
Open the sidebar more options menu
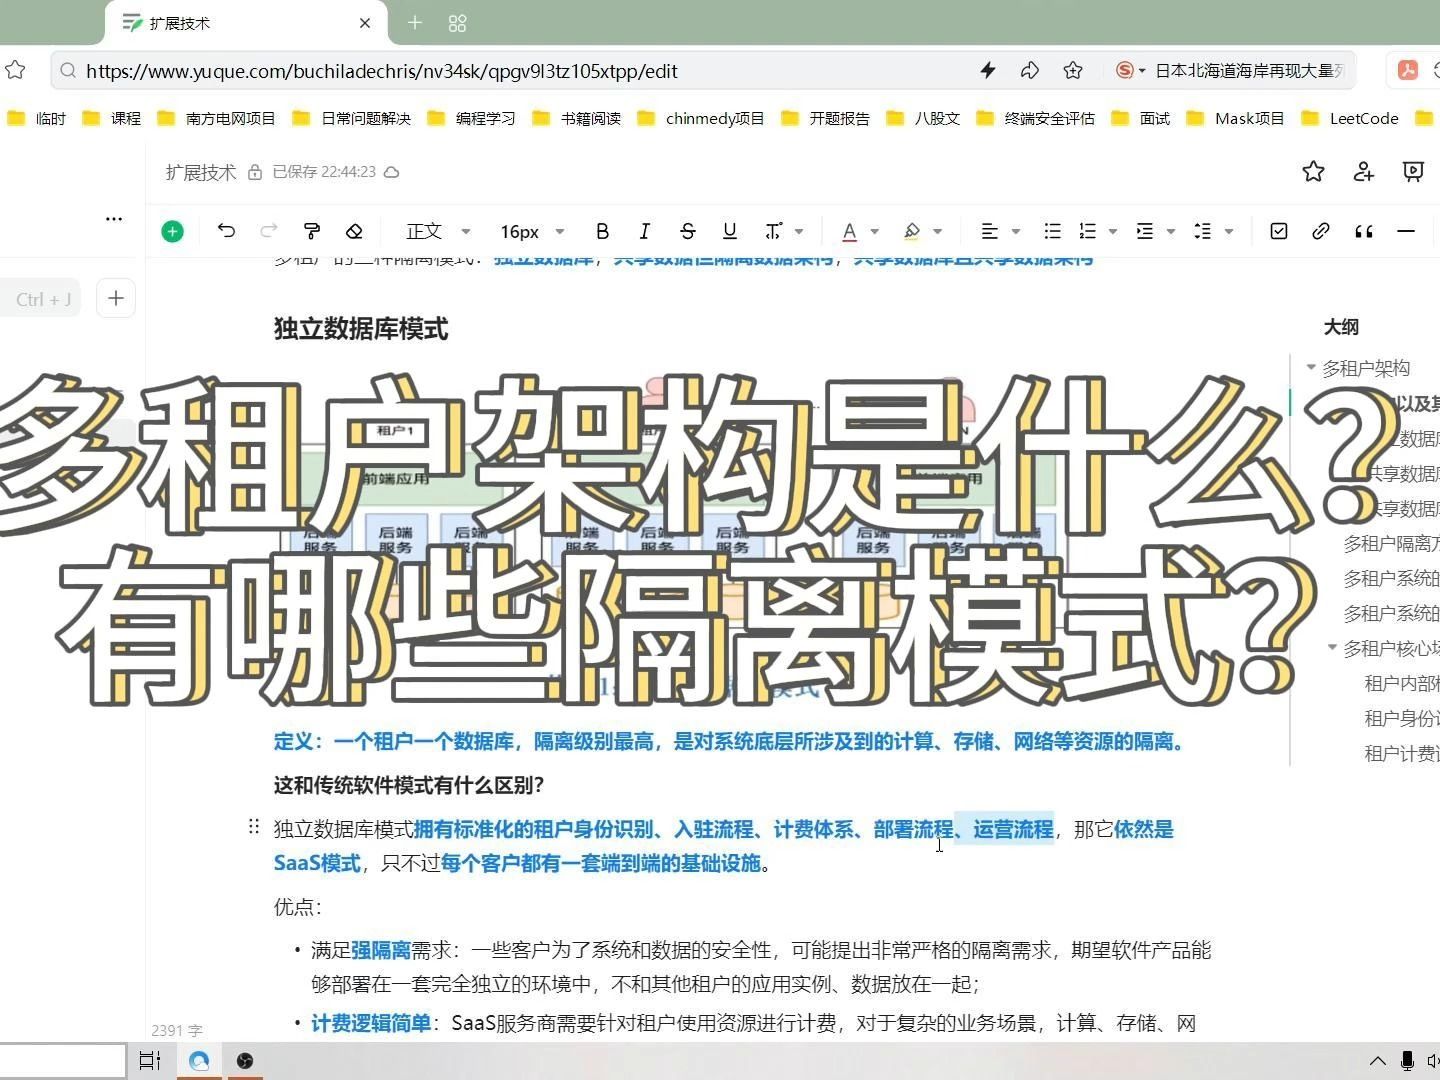click(x=114, y=218)
